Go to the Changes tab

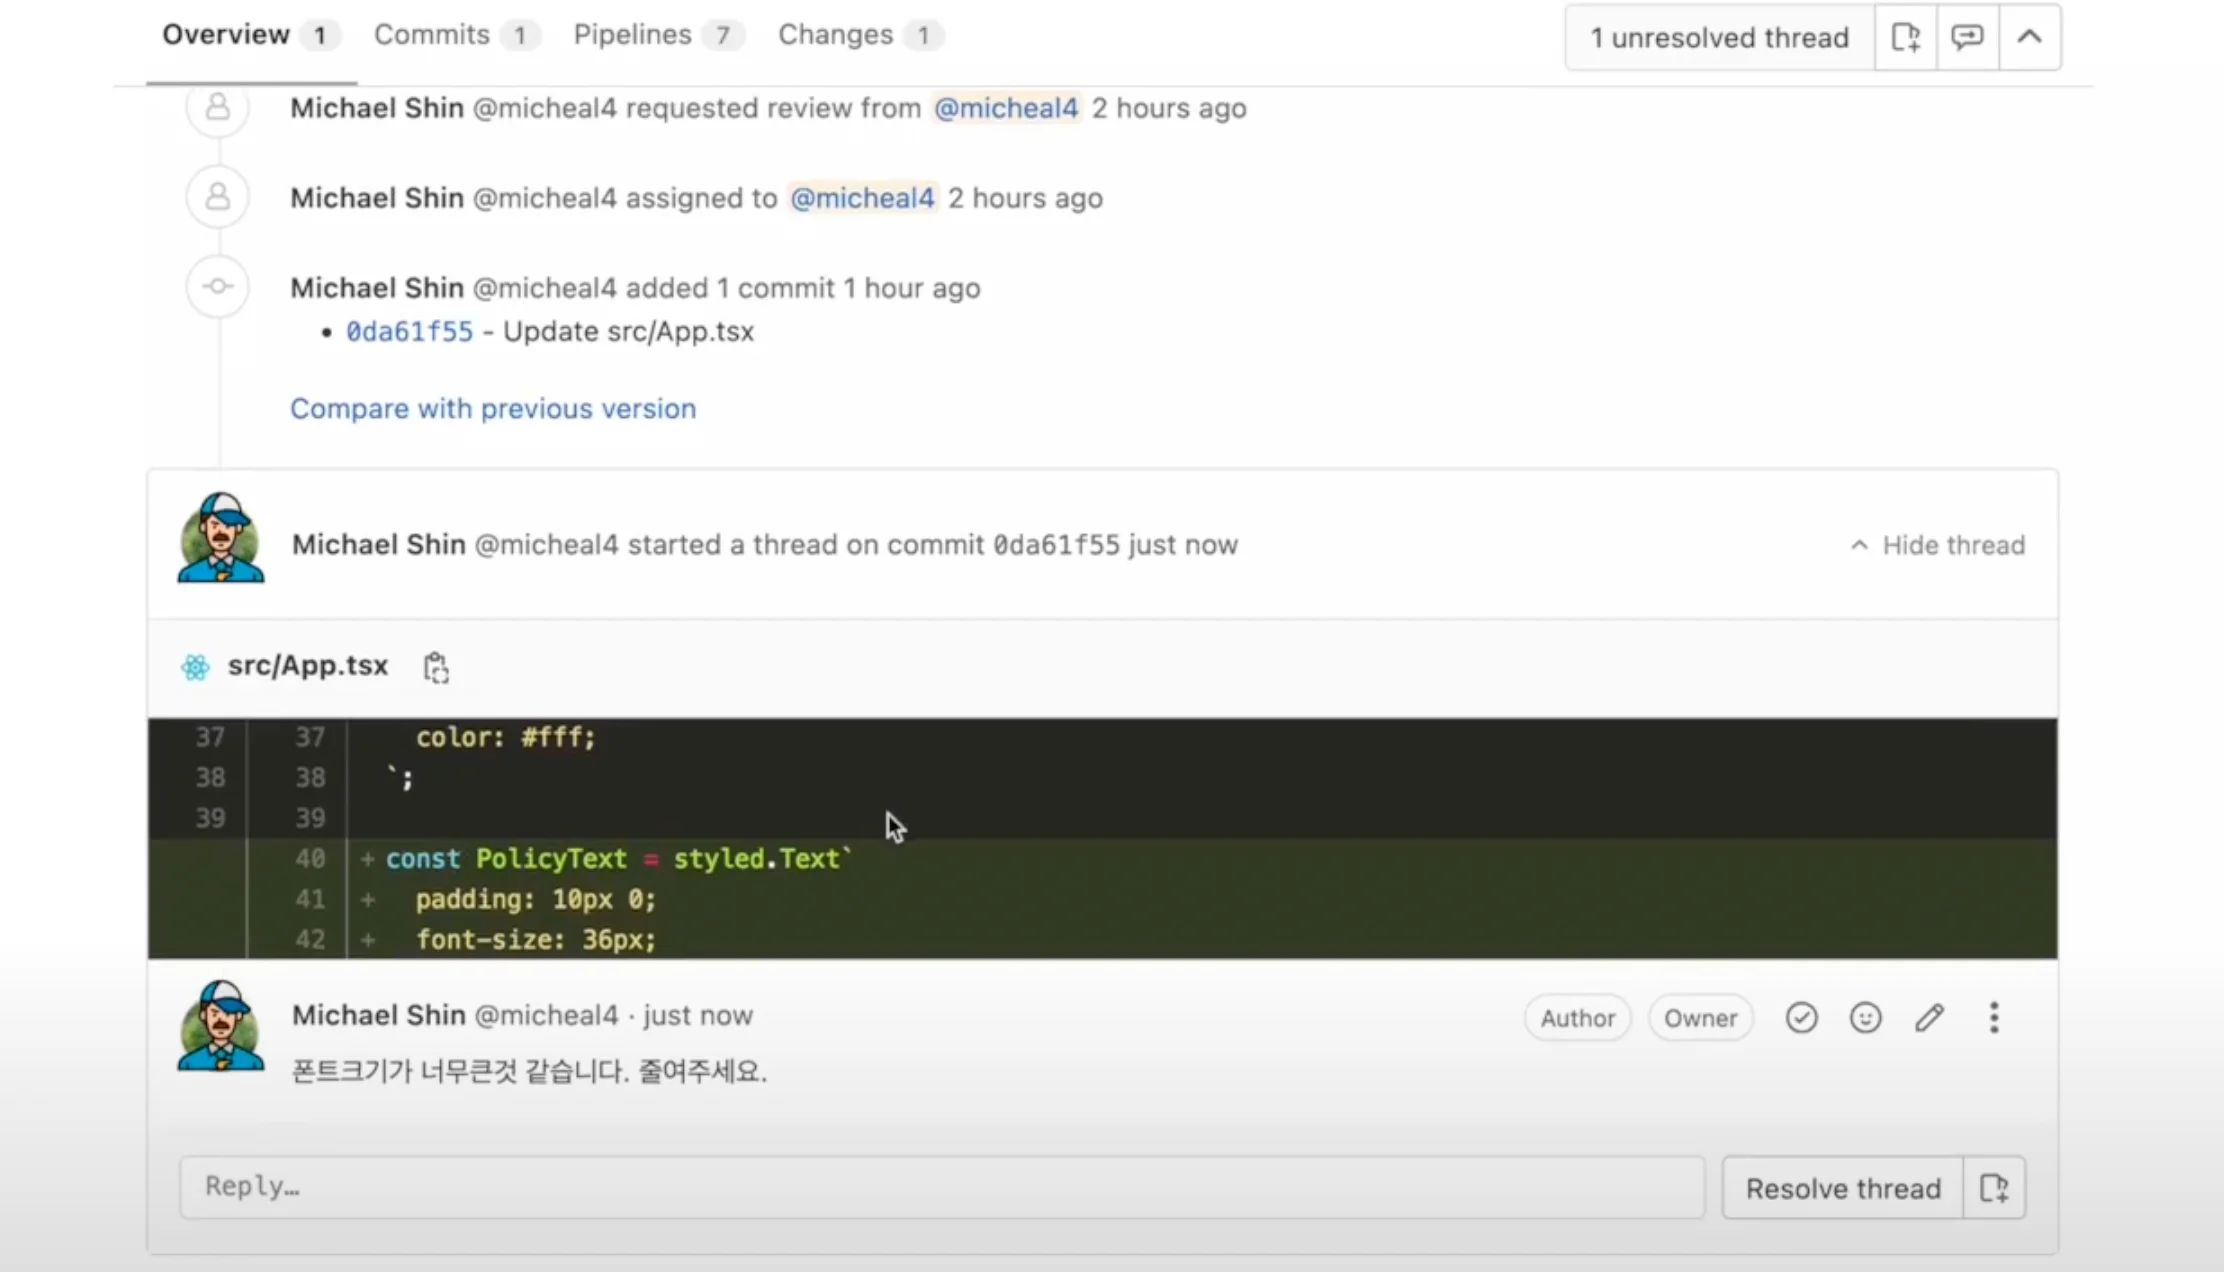click(835, 35)
